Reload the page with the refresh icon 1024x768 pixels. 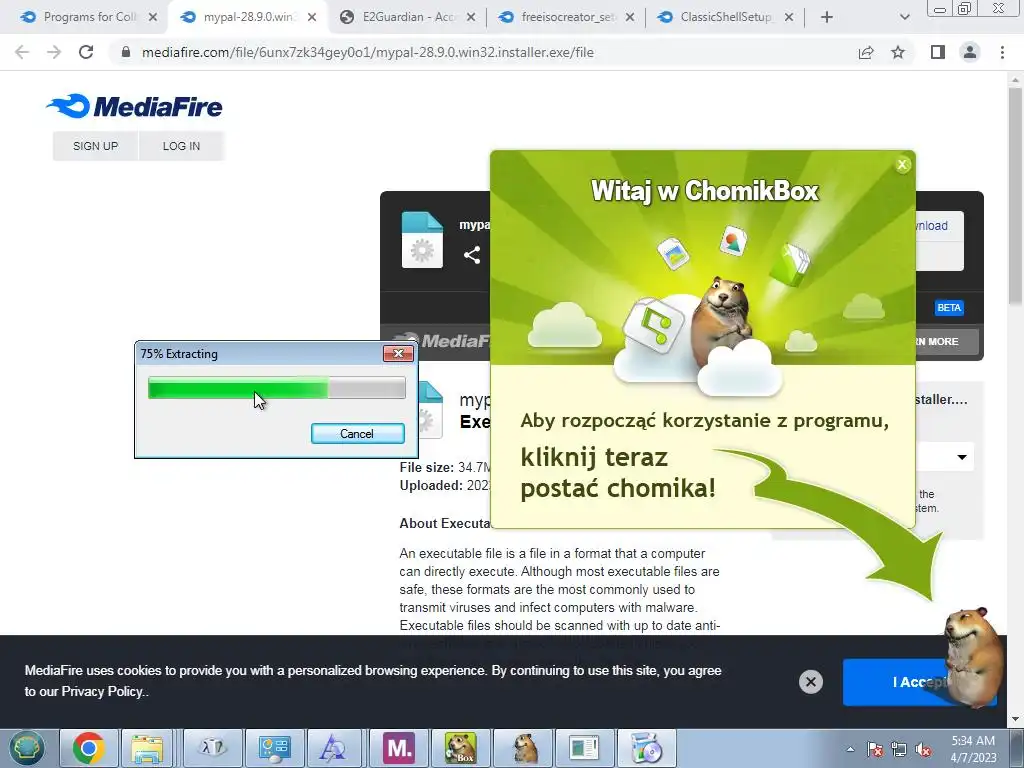click(x=86, y=52)
